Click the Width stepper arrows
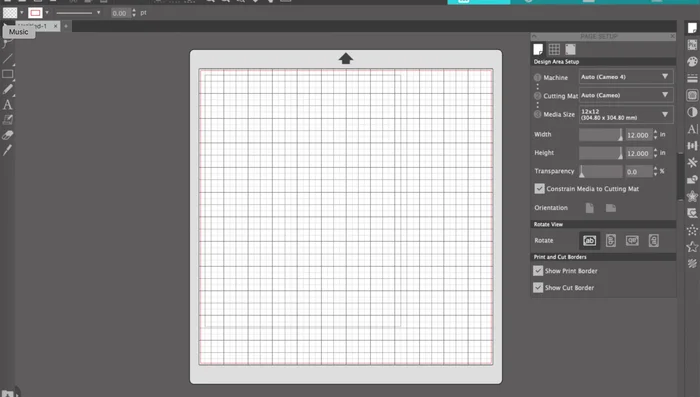Image resolution: width=700 pixels, height=397 pixels. 655,134
